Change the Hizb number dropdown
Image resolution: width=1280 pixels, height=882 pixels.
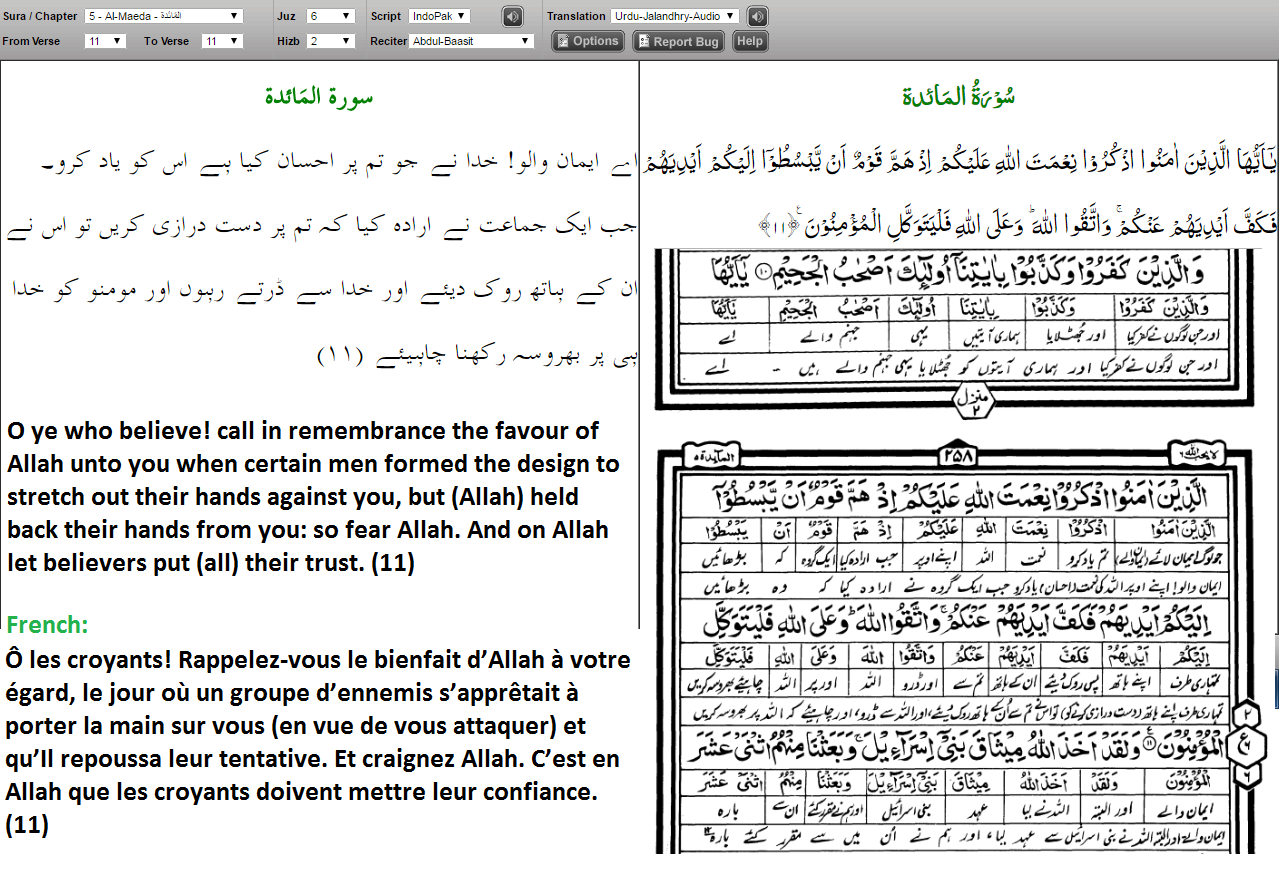point(331,41)
